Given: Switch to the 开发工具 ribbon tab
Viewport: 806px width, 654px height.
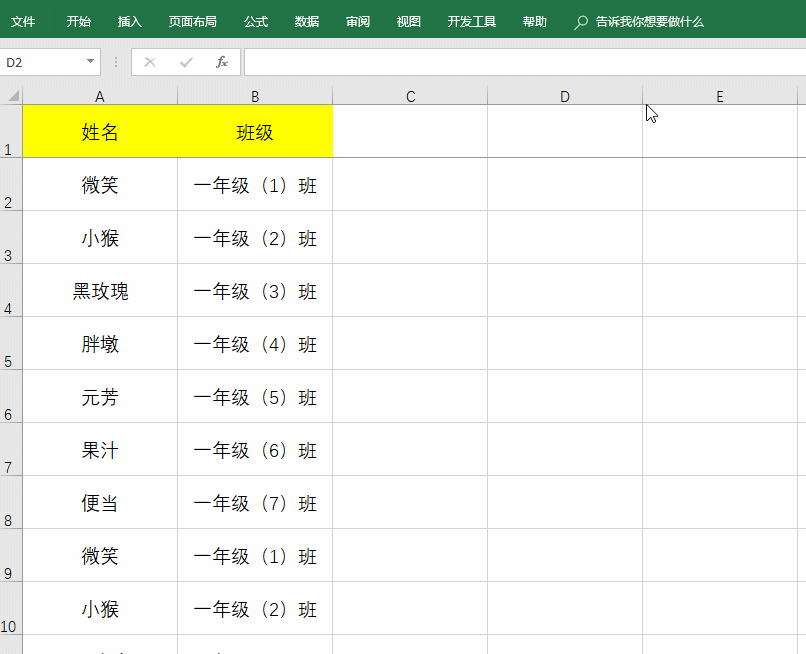Looking at the screenshot, I should (471, 22).
